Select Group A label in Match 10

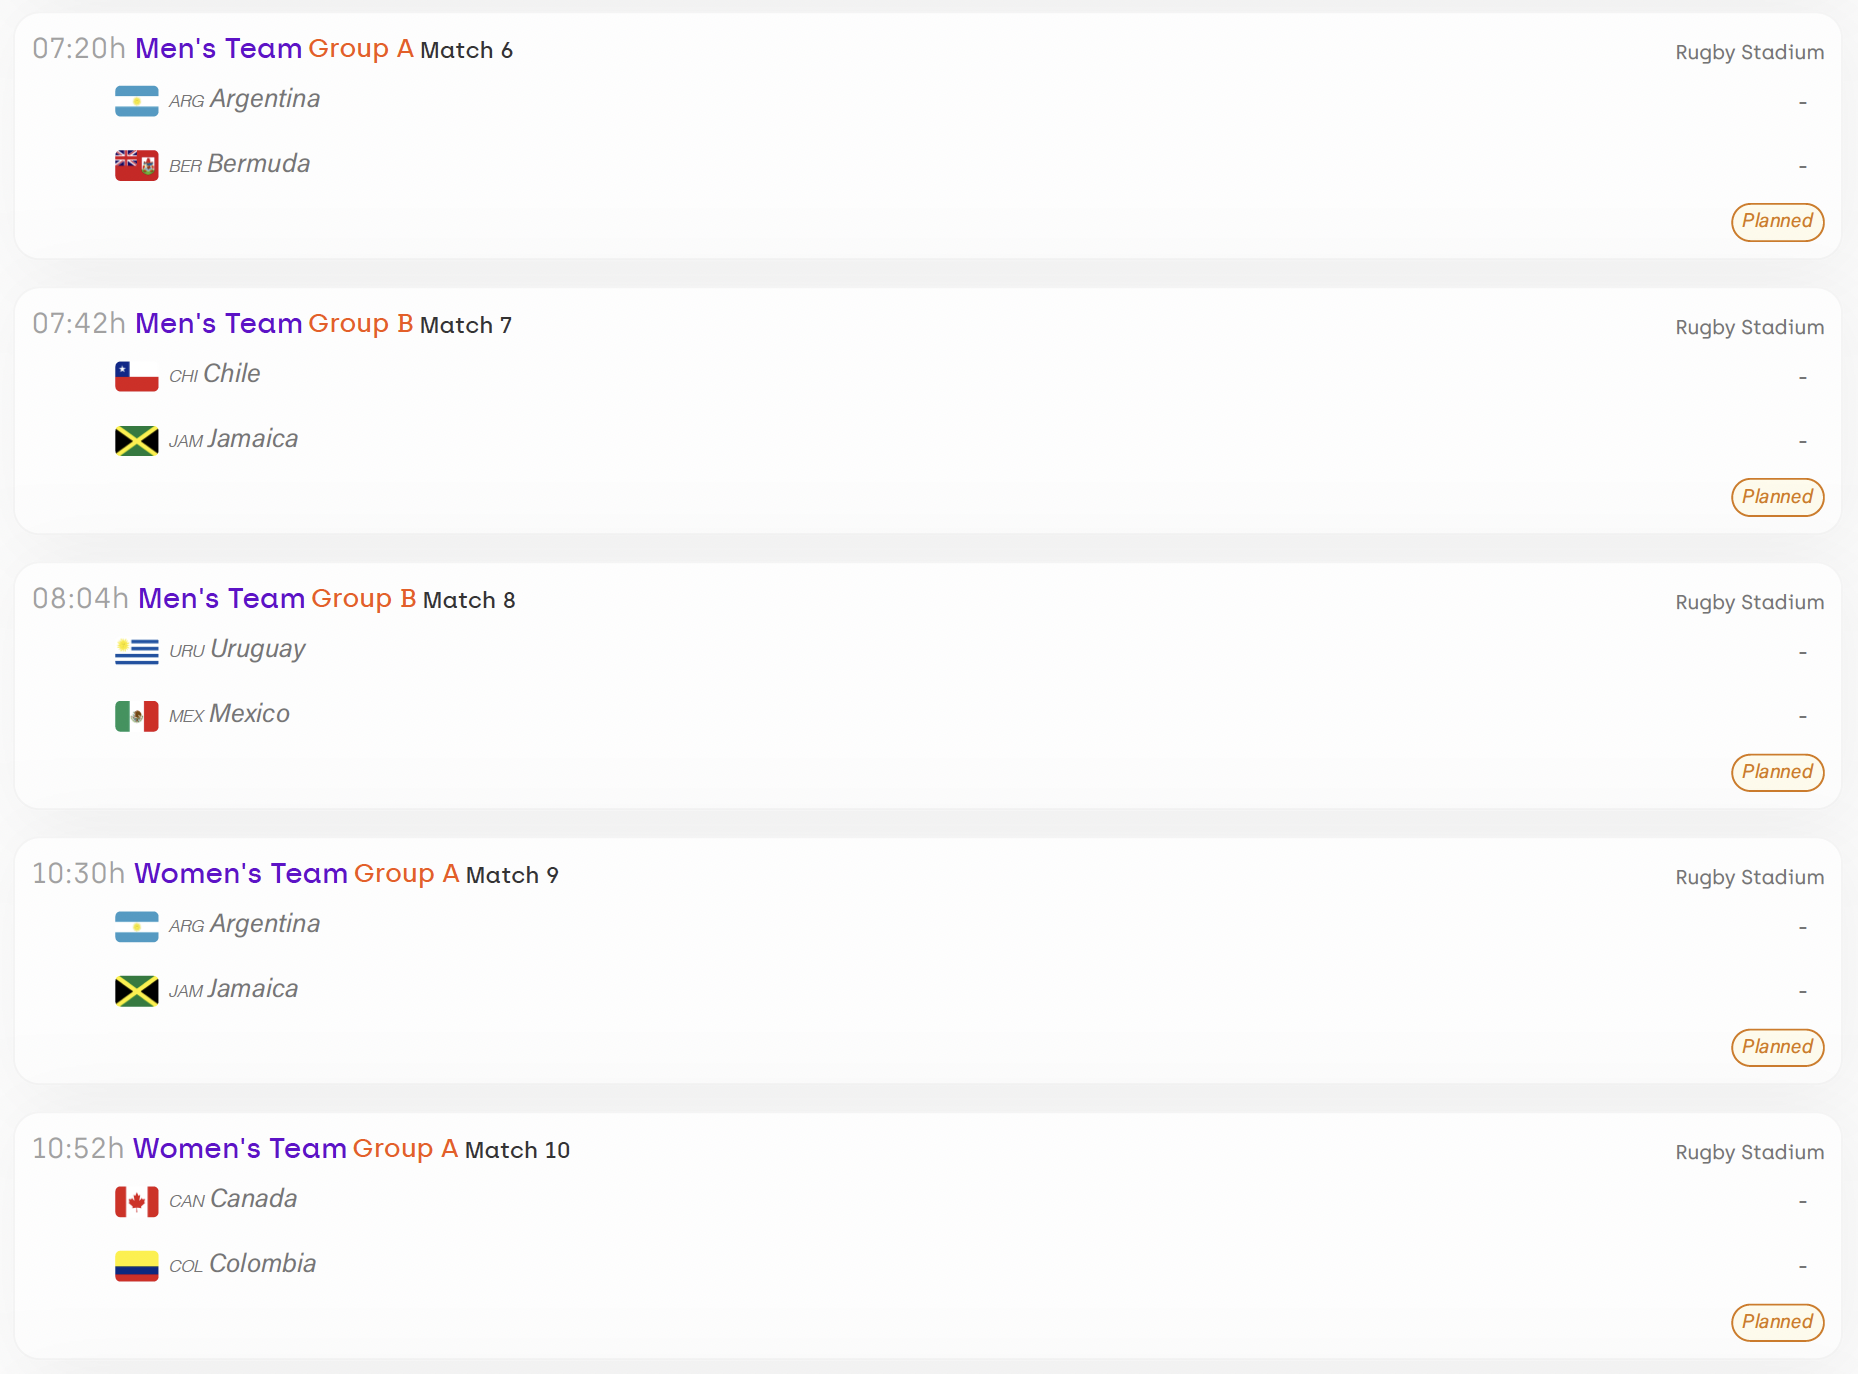click(405, 1149)
